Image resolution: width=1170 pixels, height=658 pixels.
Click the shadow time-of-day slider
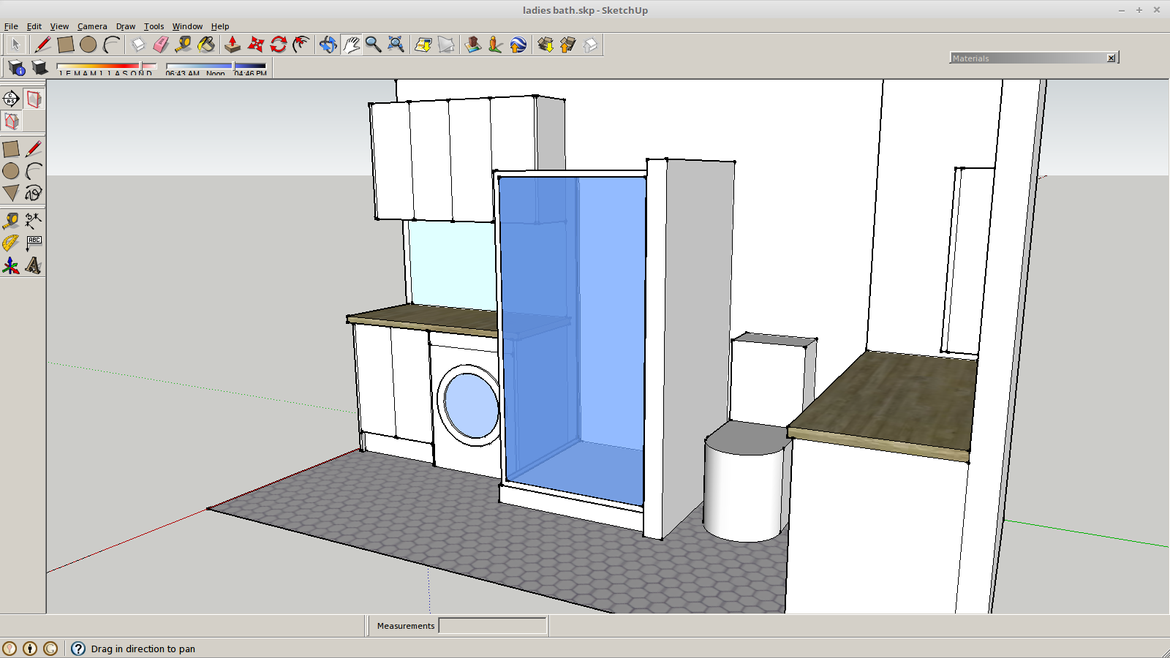[x=216, y=68]
